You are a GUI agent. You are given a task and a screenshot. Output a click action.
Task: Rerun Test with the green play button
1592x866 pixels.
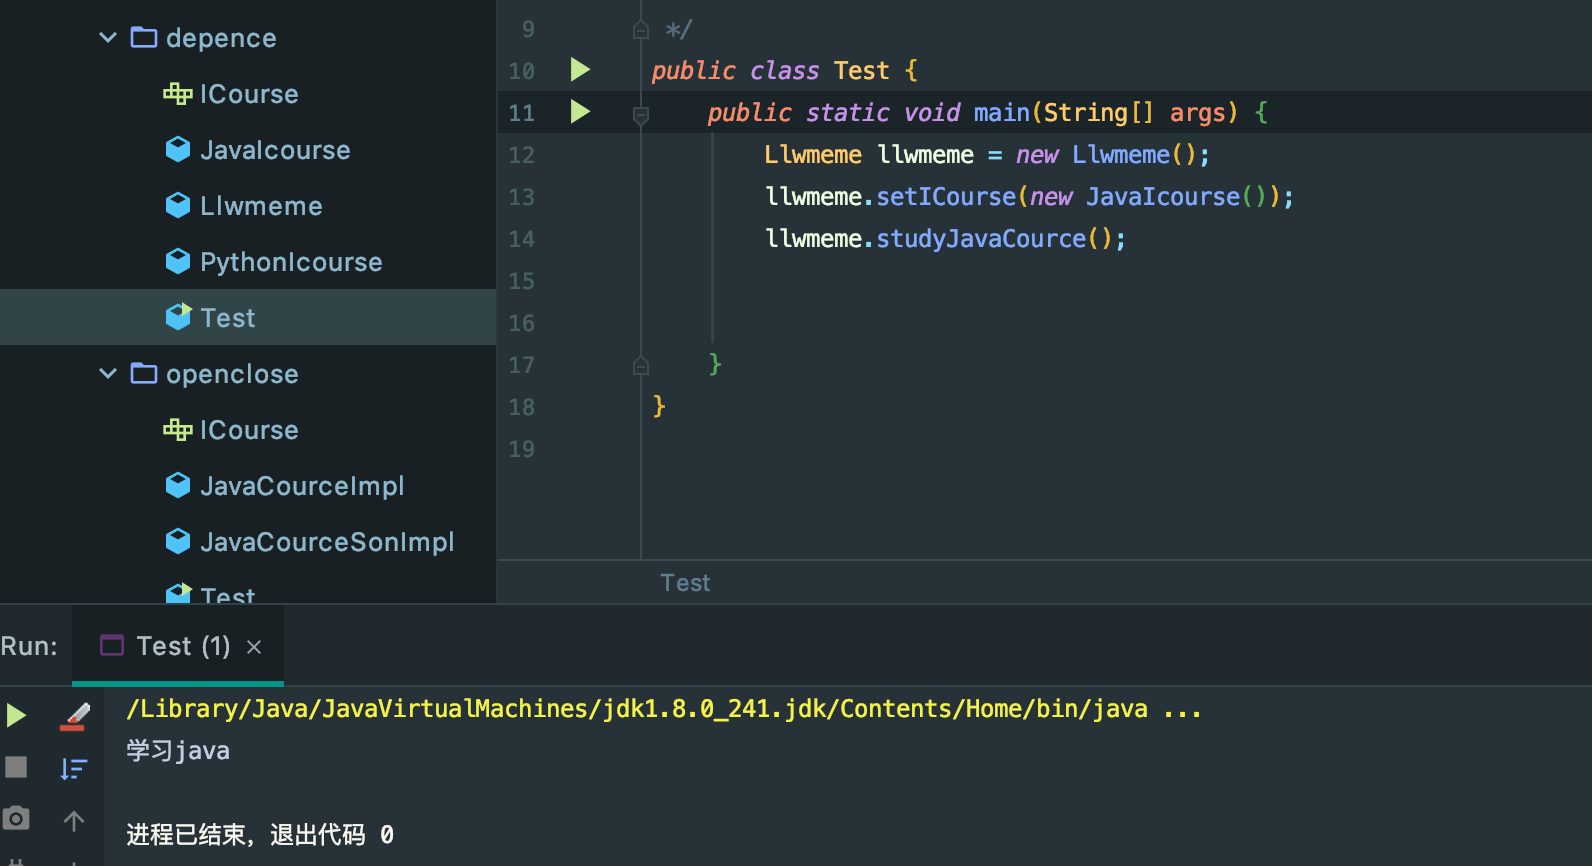pos(16,715)
